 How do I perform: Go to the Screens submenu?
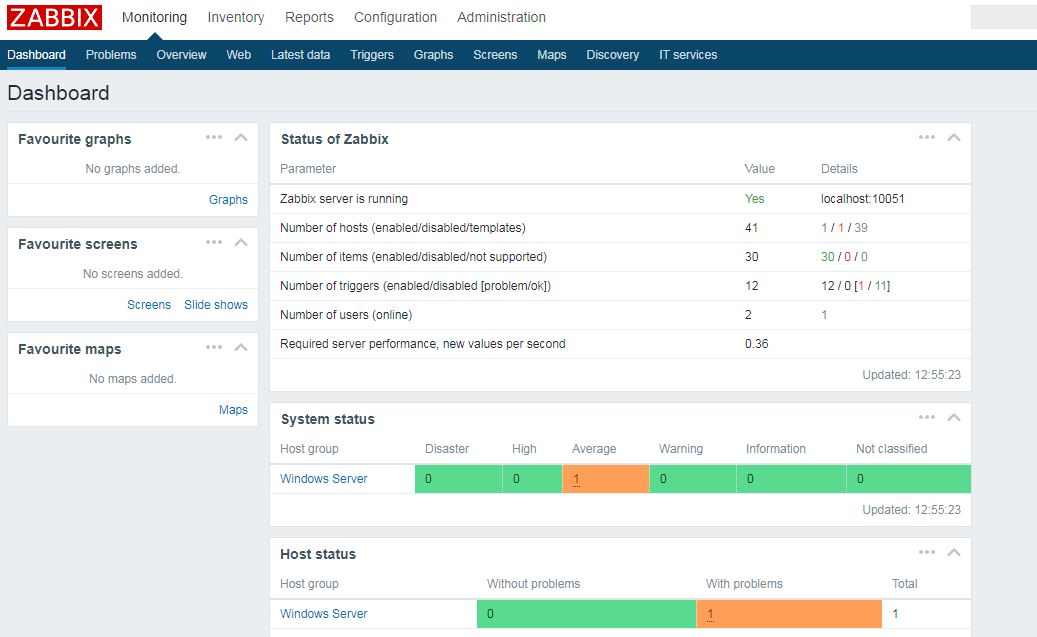point(495,55)
